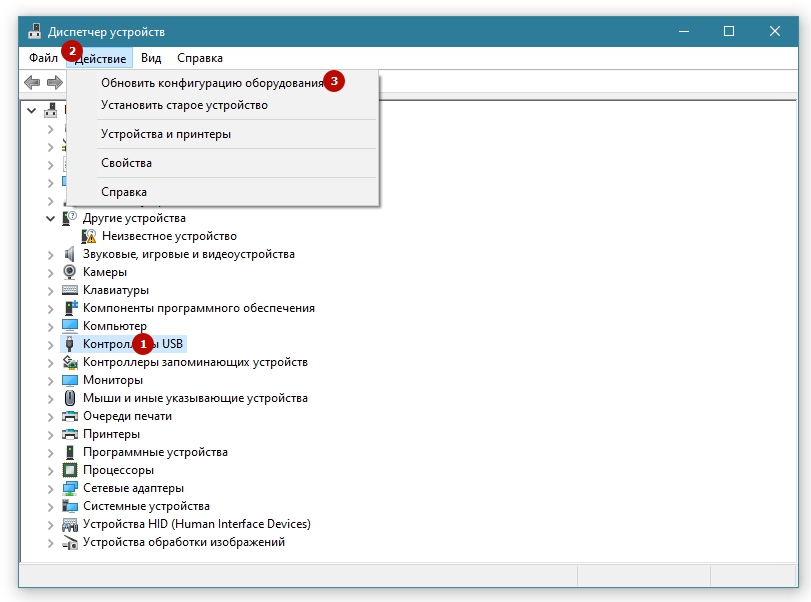
Task: Expand the Камеры category
Action: 50,273
